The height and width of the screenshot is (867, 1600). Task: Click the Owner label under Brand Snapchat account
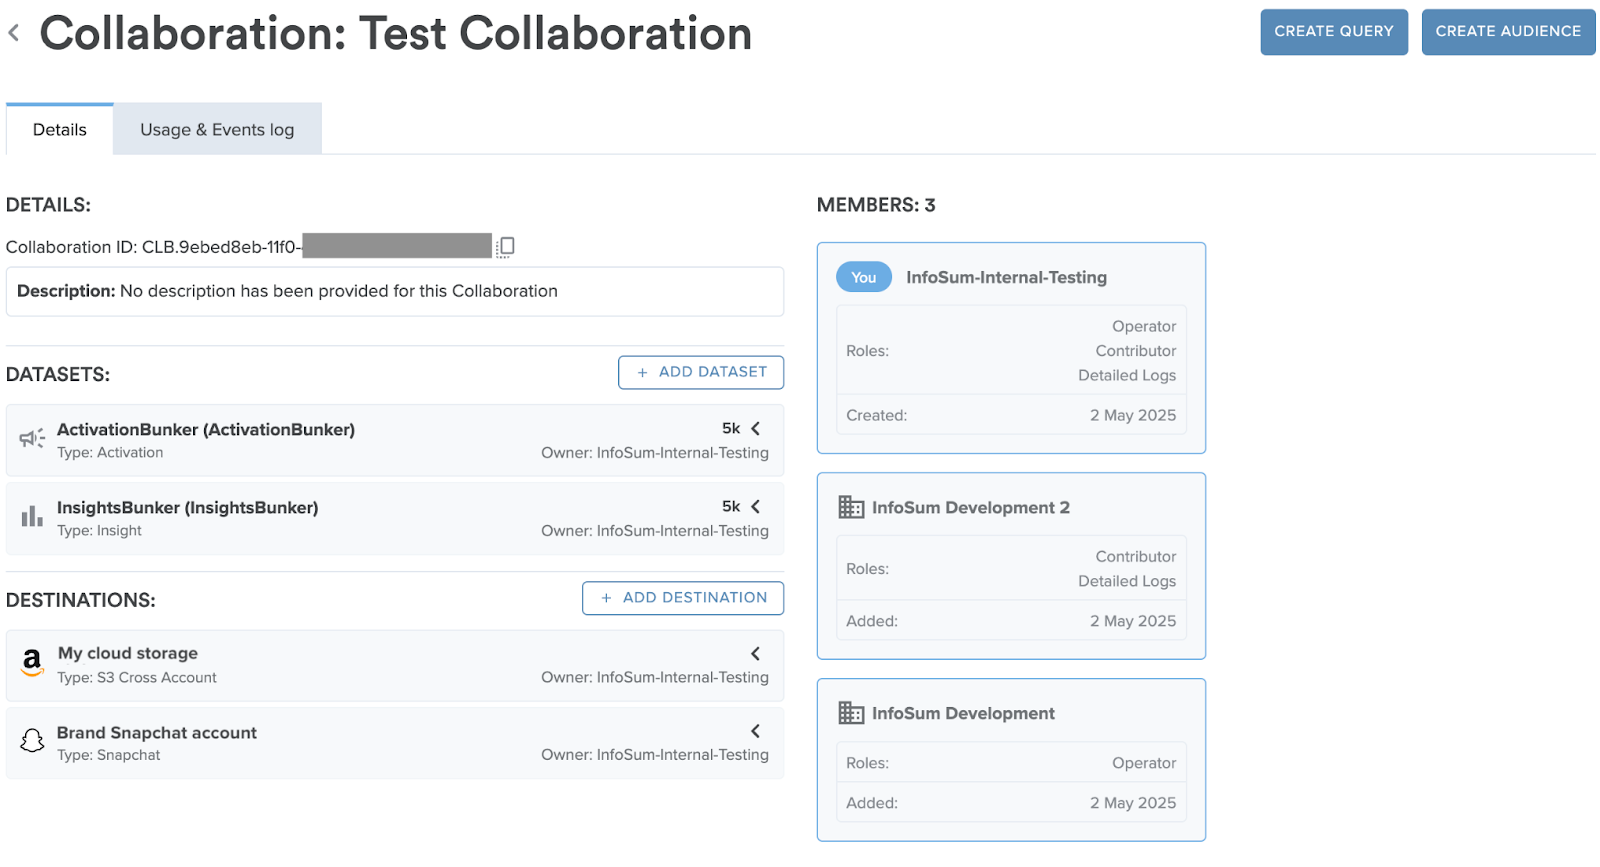tap(655, 754)
